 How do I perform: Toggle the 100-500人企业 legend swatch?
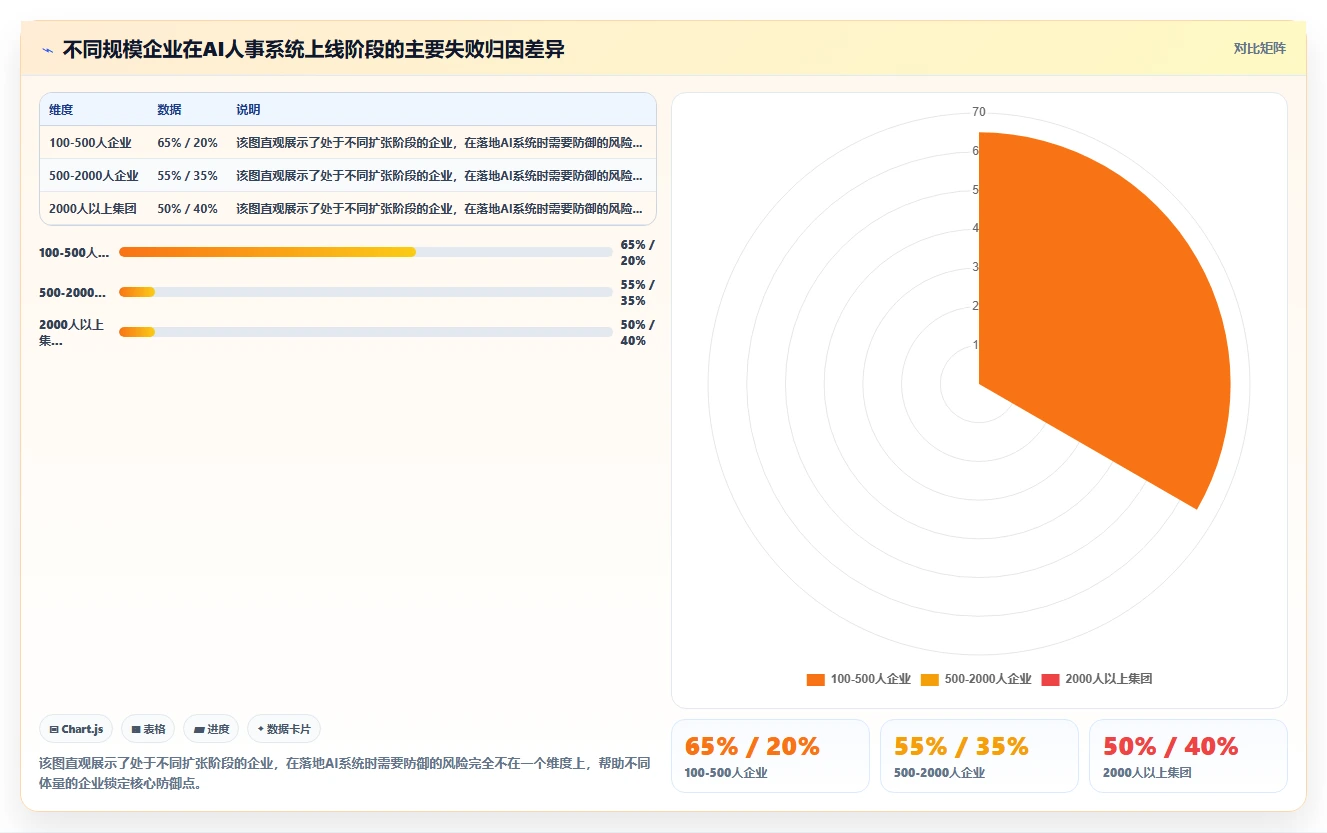pos(816,679)
